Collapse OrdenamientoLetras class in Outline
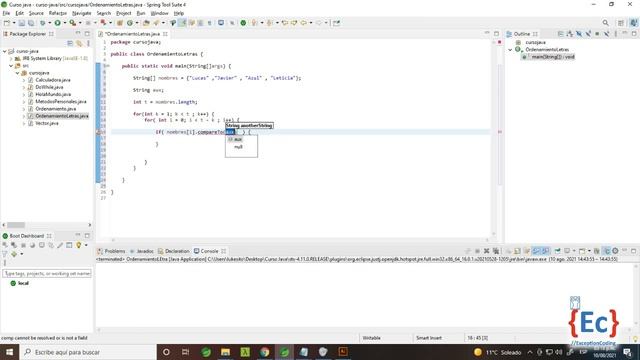This screenshot has width=640, height=360. [x=510, y=49]
